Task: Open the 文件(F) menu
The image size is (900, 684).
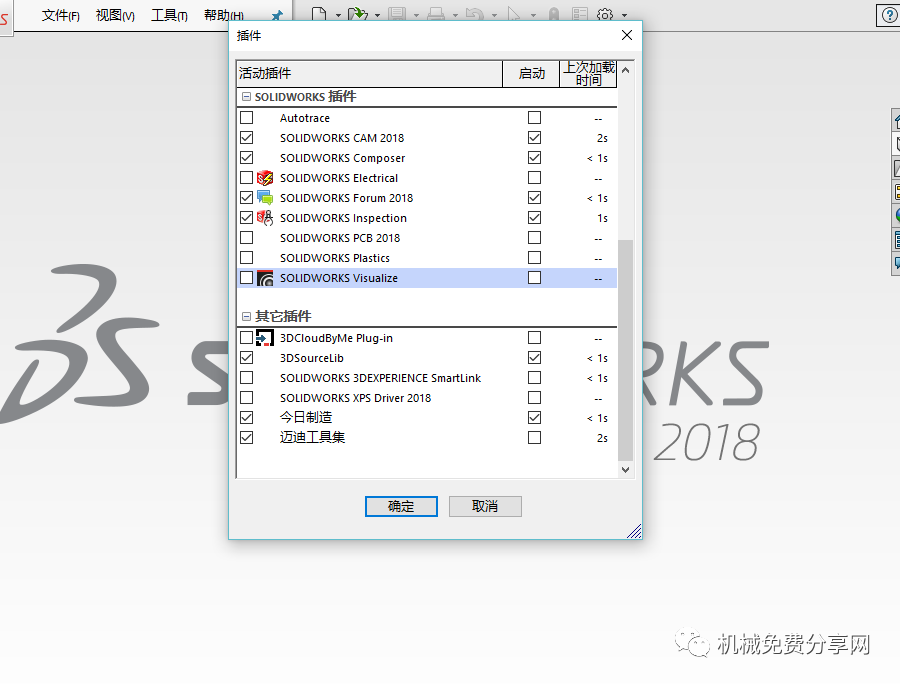Action: [x=60, y=15]
